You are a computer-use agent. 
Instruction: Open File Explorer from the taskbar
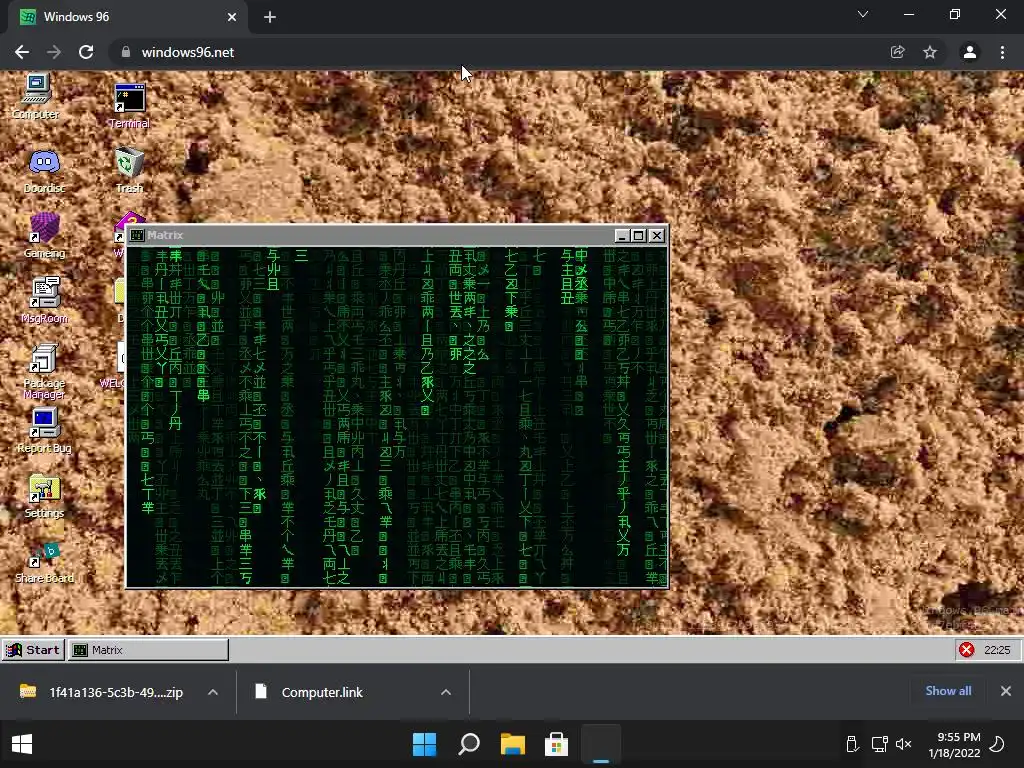pos(513,744)
